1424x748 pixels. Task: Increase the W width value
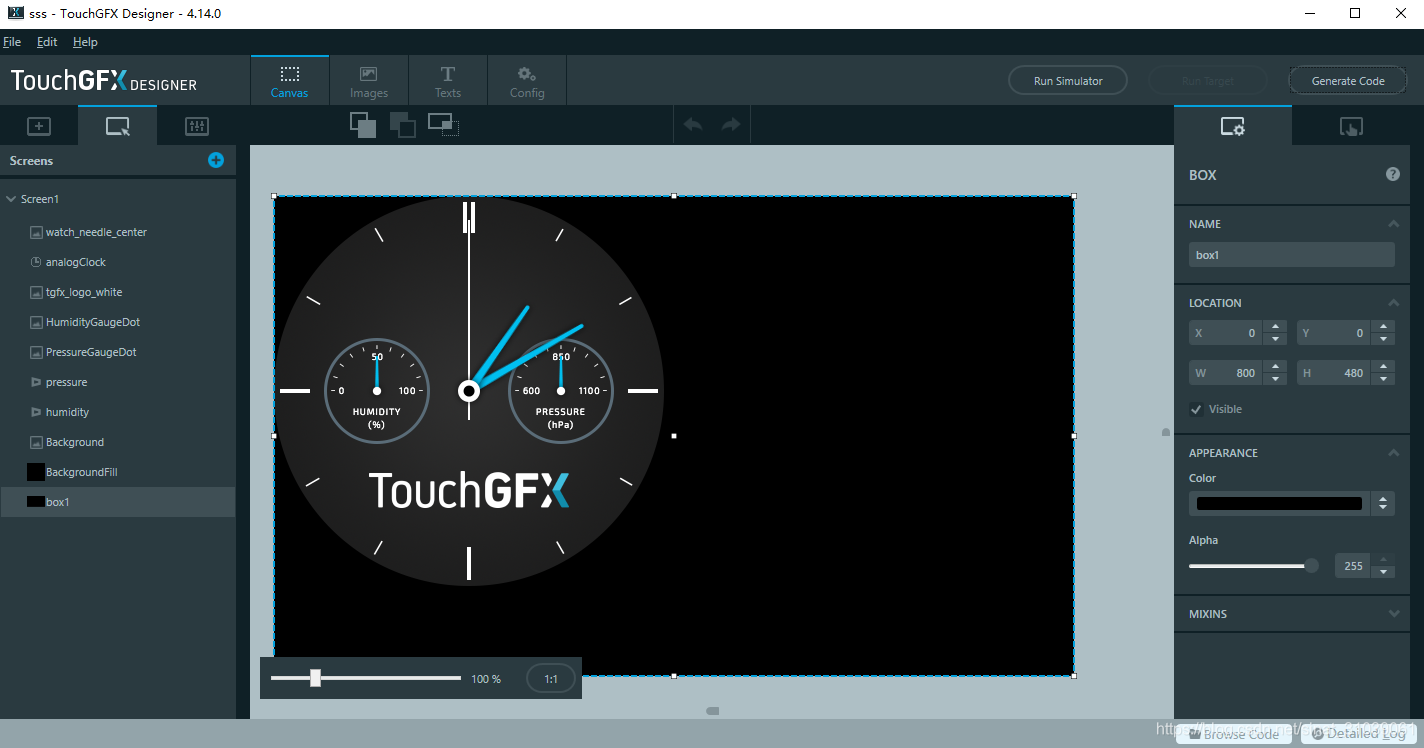1275,367
